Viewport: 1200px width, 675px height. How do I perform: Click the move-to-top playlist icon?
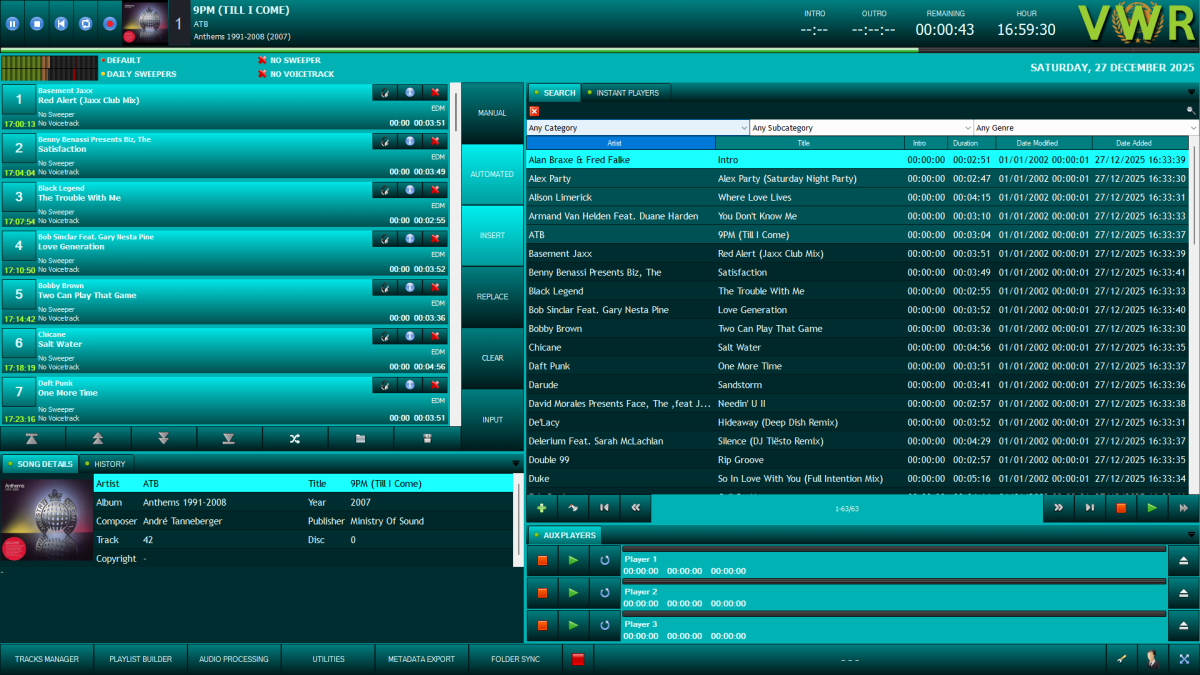[x=32, y=439]
